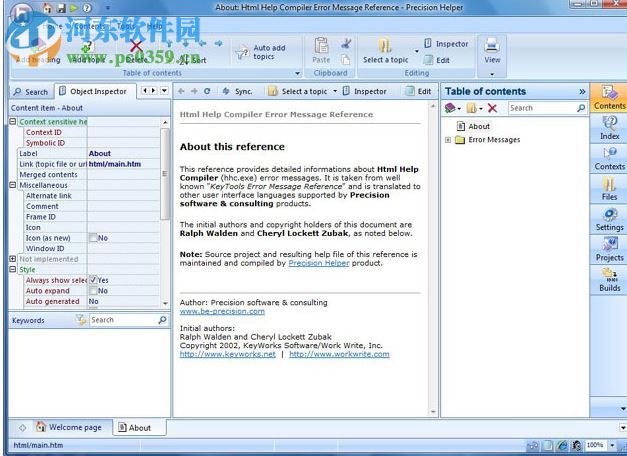
Task: Open the Index sidebar panel
Action: click(609, 128)
